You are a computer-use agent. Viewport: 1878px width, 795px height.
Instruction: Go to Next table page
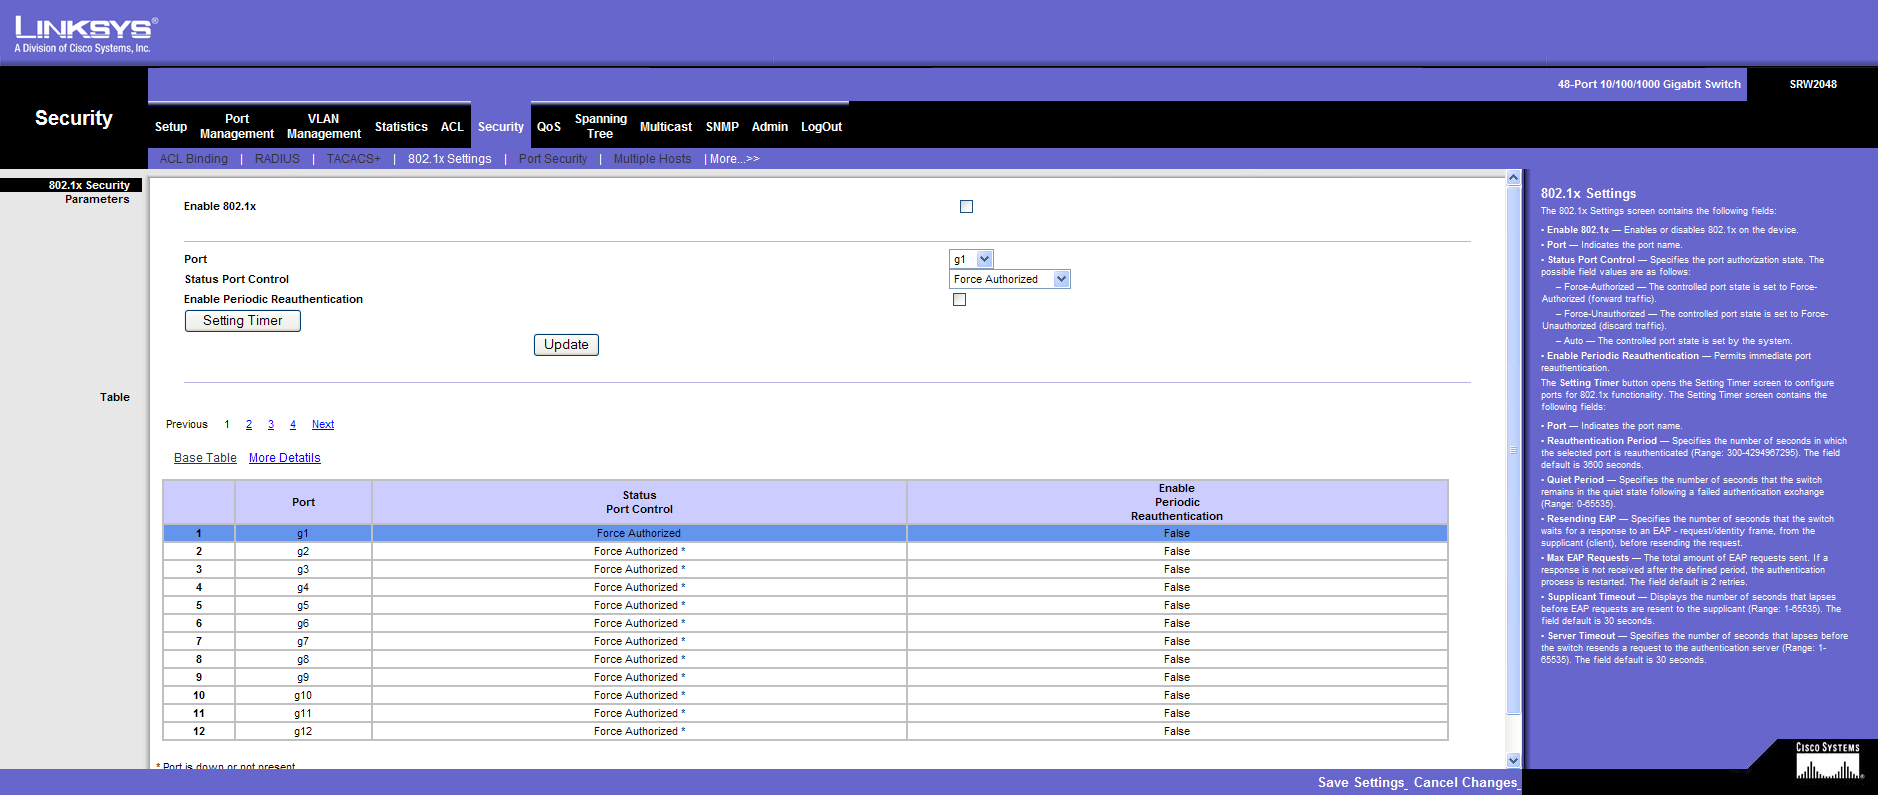[322, 425]
